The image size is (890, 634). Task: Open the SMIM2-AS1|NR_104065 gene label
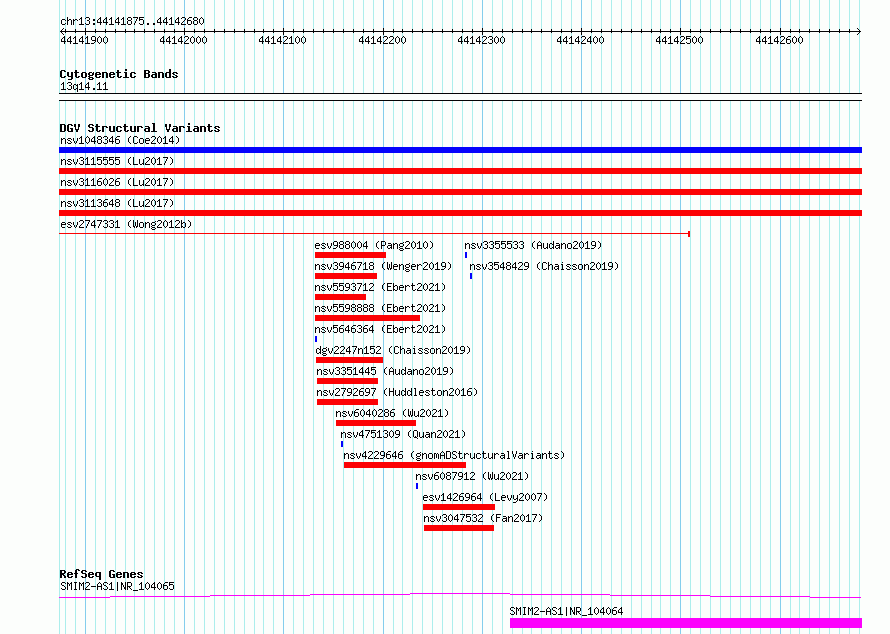point(117,586)
